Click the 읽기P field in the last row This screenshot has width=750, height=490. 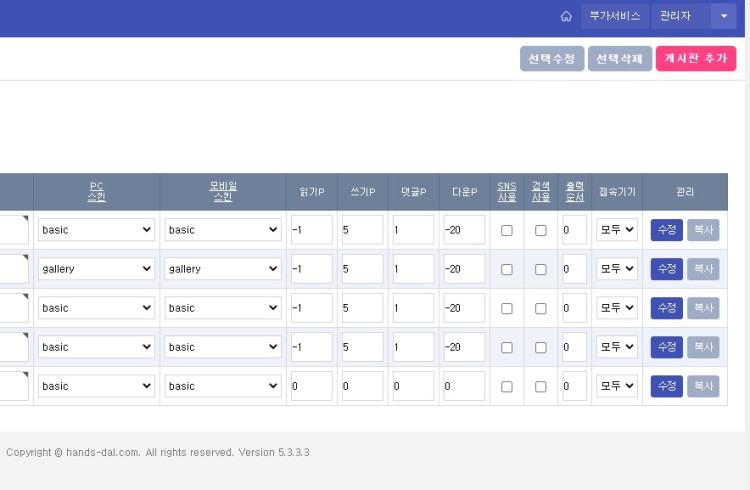(x=311, y=386)
